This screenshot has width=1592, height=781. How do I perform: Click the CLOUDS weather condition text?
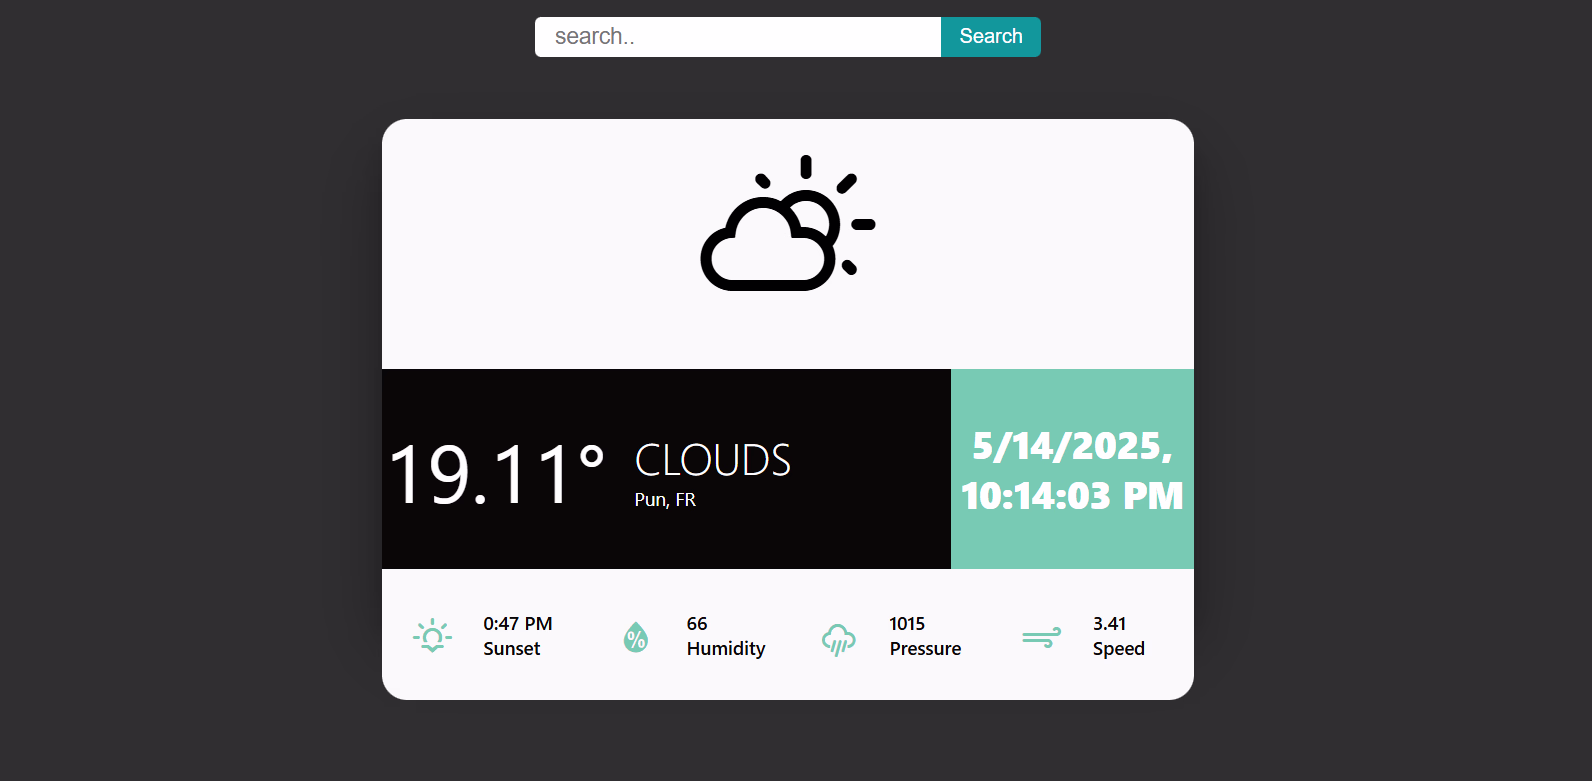coord(713,461)
